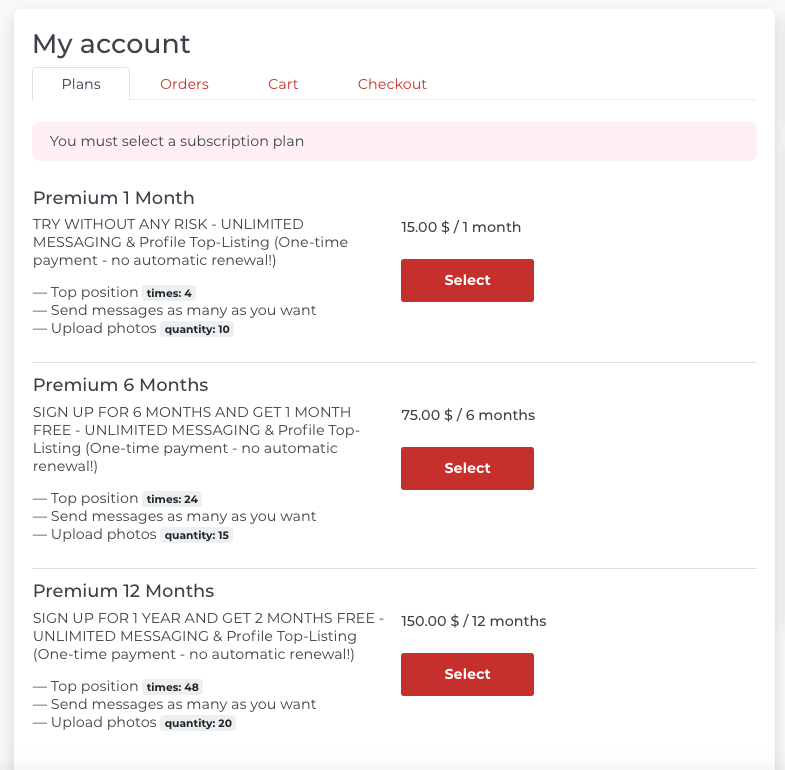Click the 150.00 $ / 12 months price
Image resolution: width=785 pixels, height=770 pixels.
tap(474, 621)
